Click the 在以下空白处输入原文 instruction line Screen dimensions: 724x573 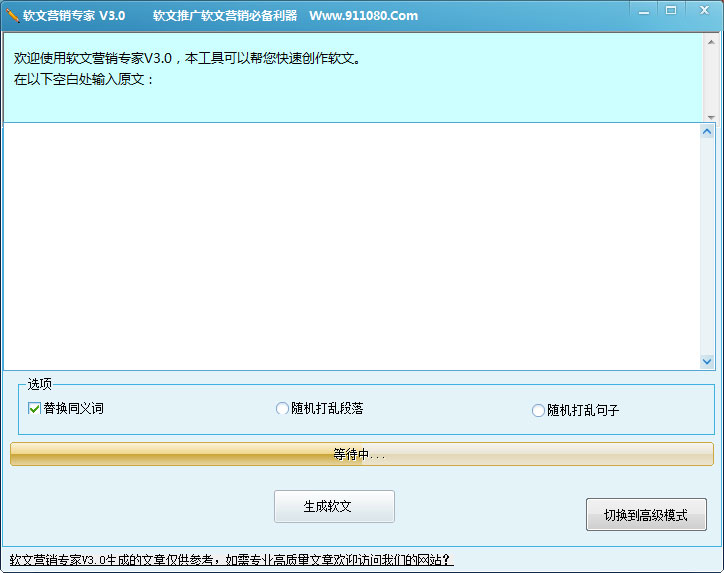pyautogui.click(x=84, y=79)
